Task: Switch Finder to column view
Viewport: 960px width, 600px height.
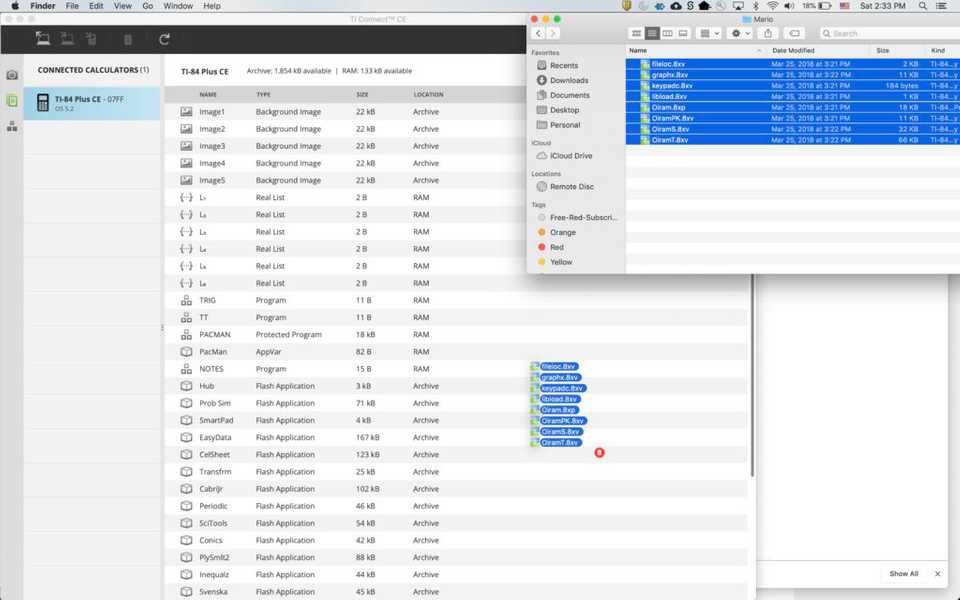Action: coord(667,33)
